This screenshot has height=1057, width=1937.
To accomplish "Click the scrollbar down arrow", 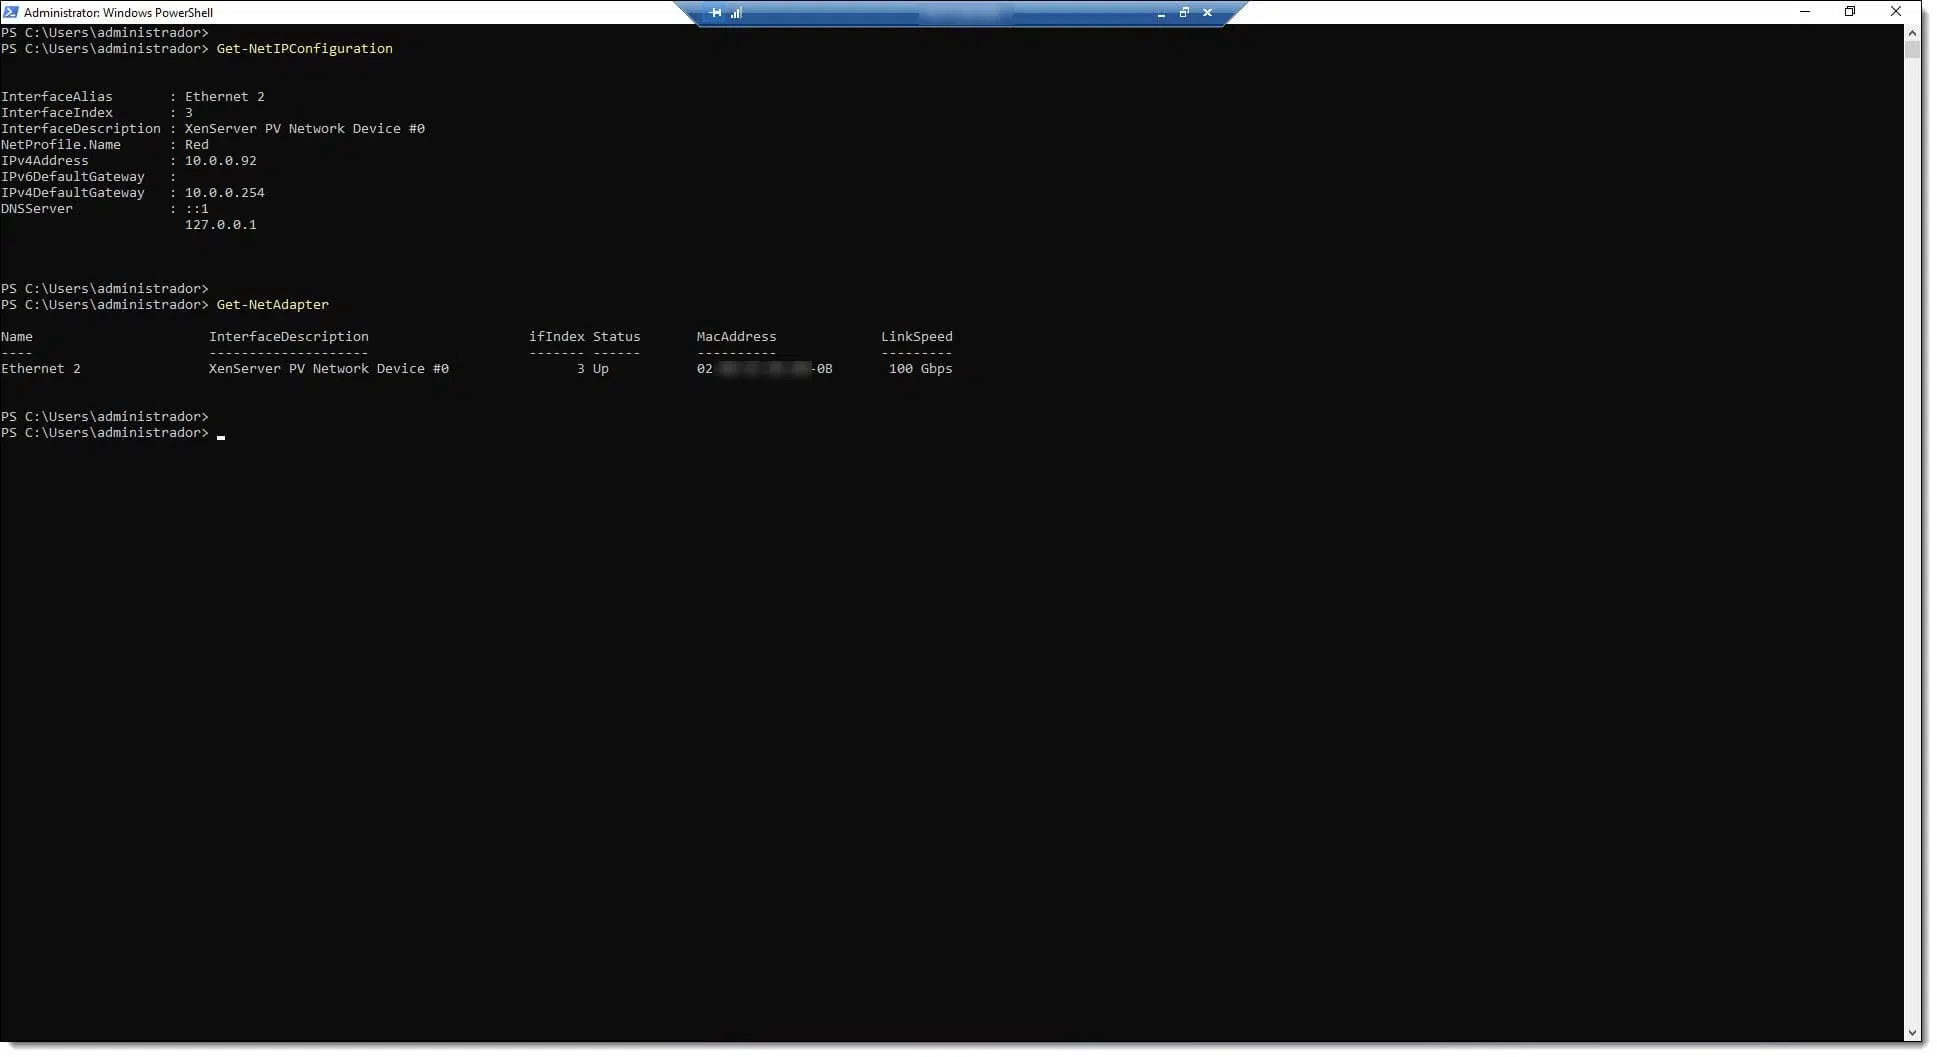I will tap(1913, 1033).
